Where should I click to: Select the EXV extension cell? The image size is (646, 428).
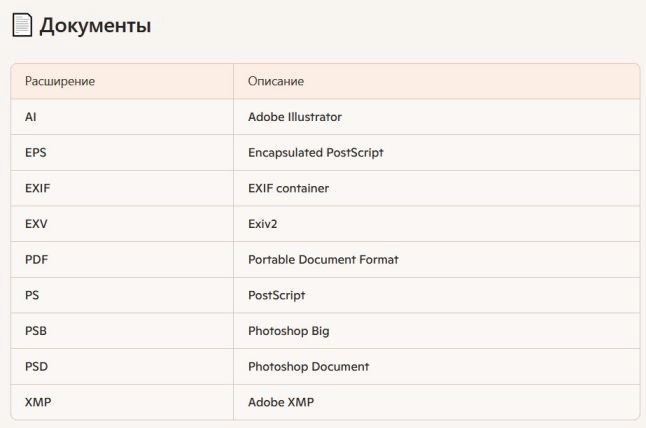click(36, 224)
